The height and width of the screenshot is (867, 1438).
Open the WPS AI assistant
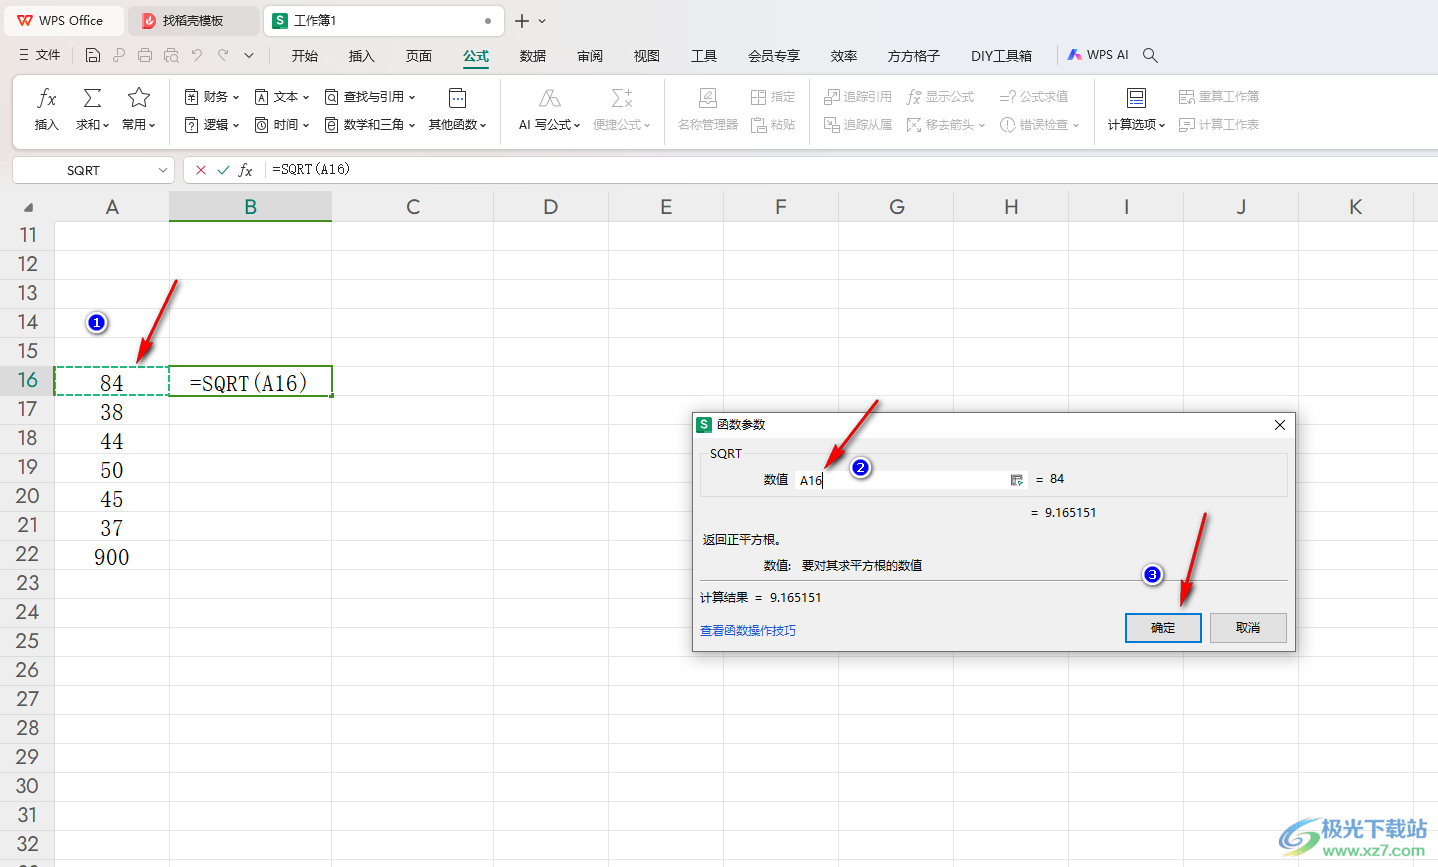pos(1098,55)
